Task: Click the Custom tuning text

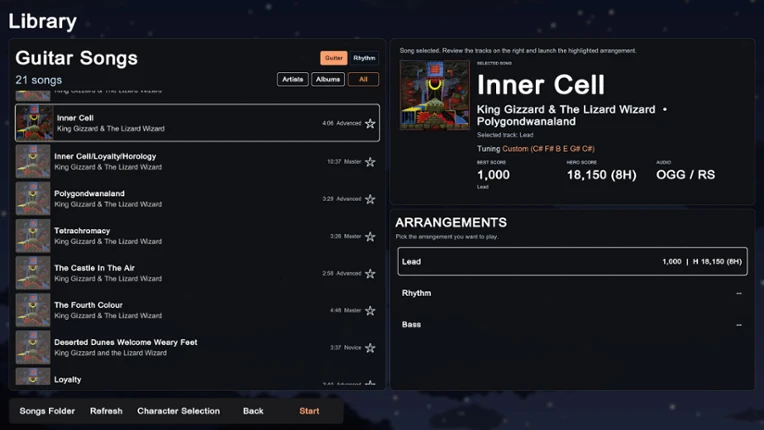Action: 548,149
